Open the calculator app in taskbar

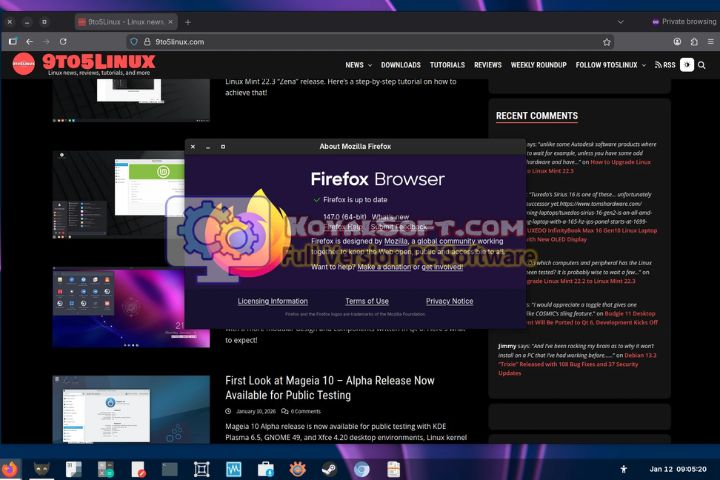click(x=106, y=469)
